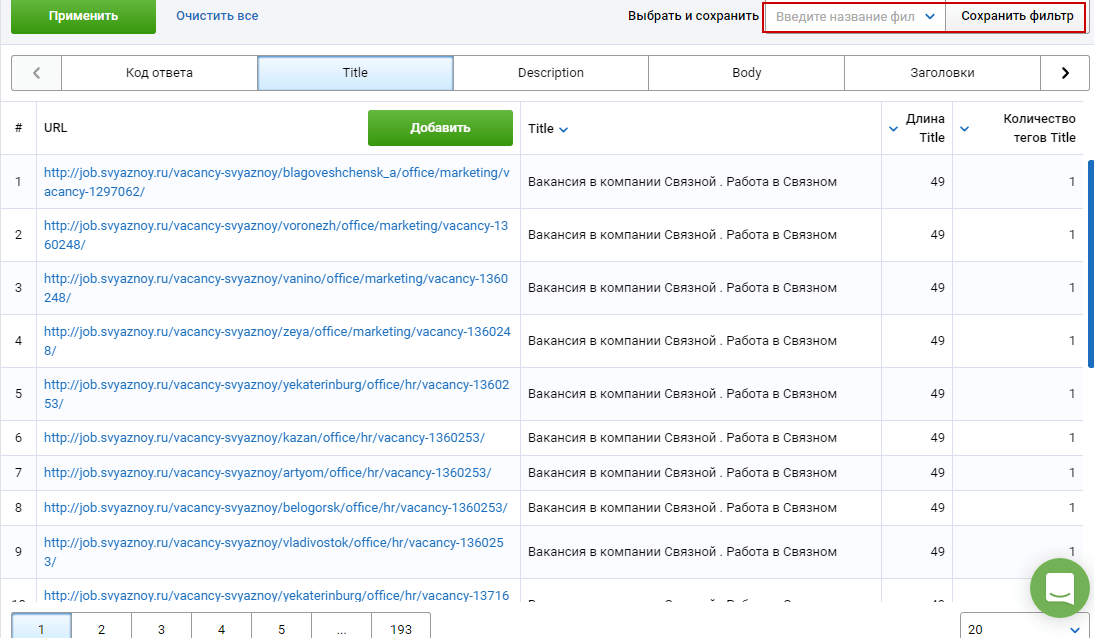This screenshot has height=638, width=1094.
Task: Click the # column header
Action: [x=18, y=128]
